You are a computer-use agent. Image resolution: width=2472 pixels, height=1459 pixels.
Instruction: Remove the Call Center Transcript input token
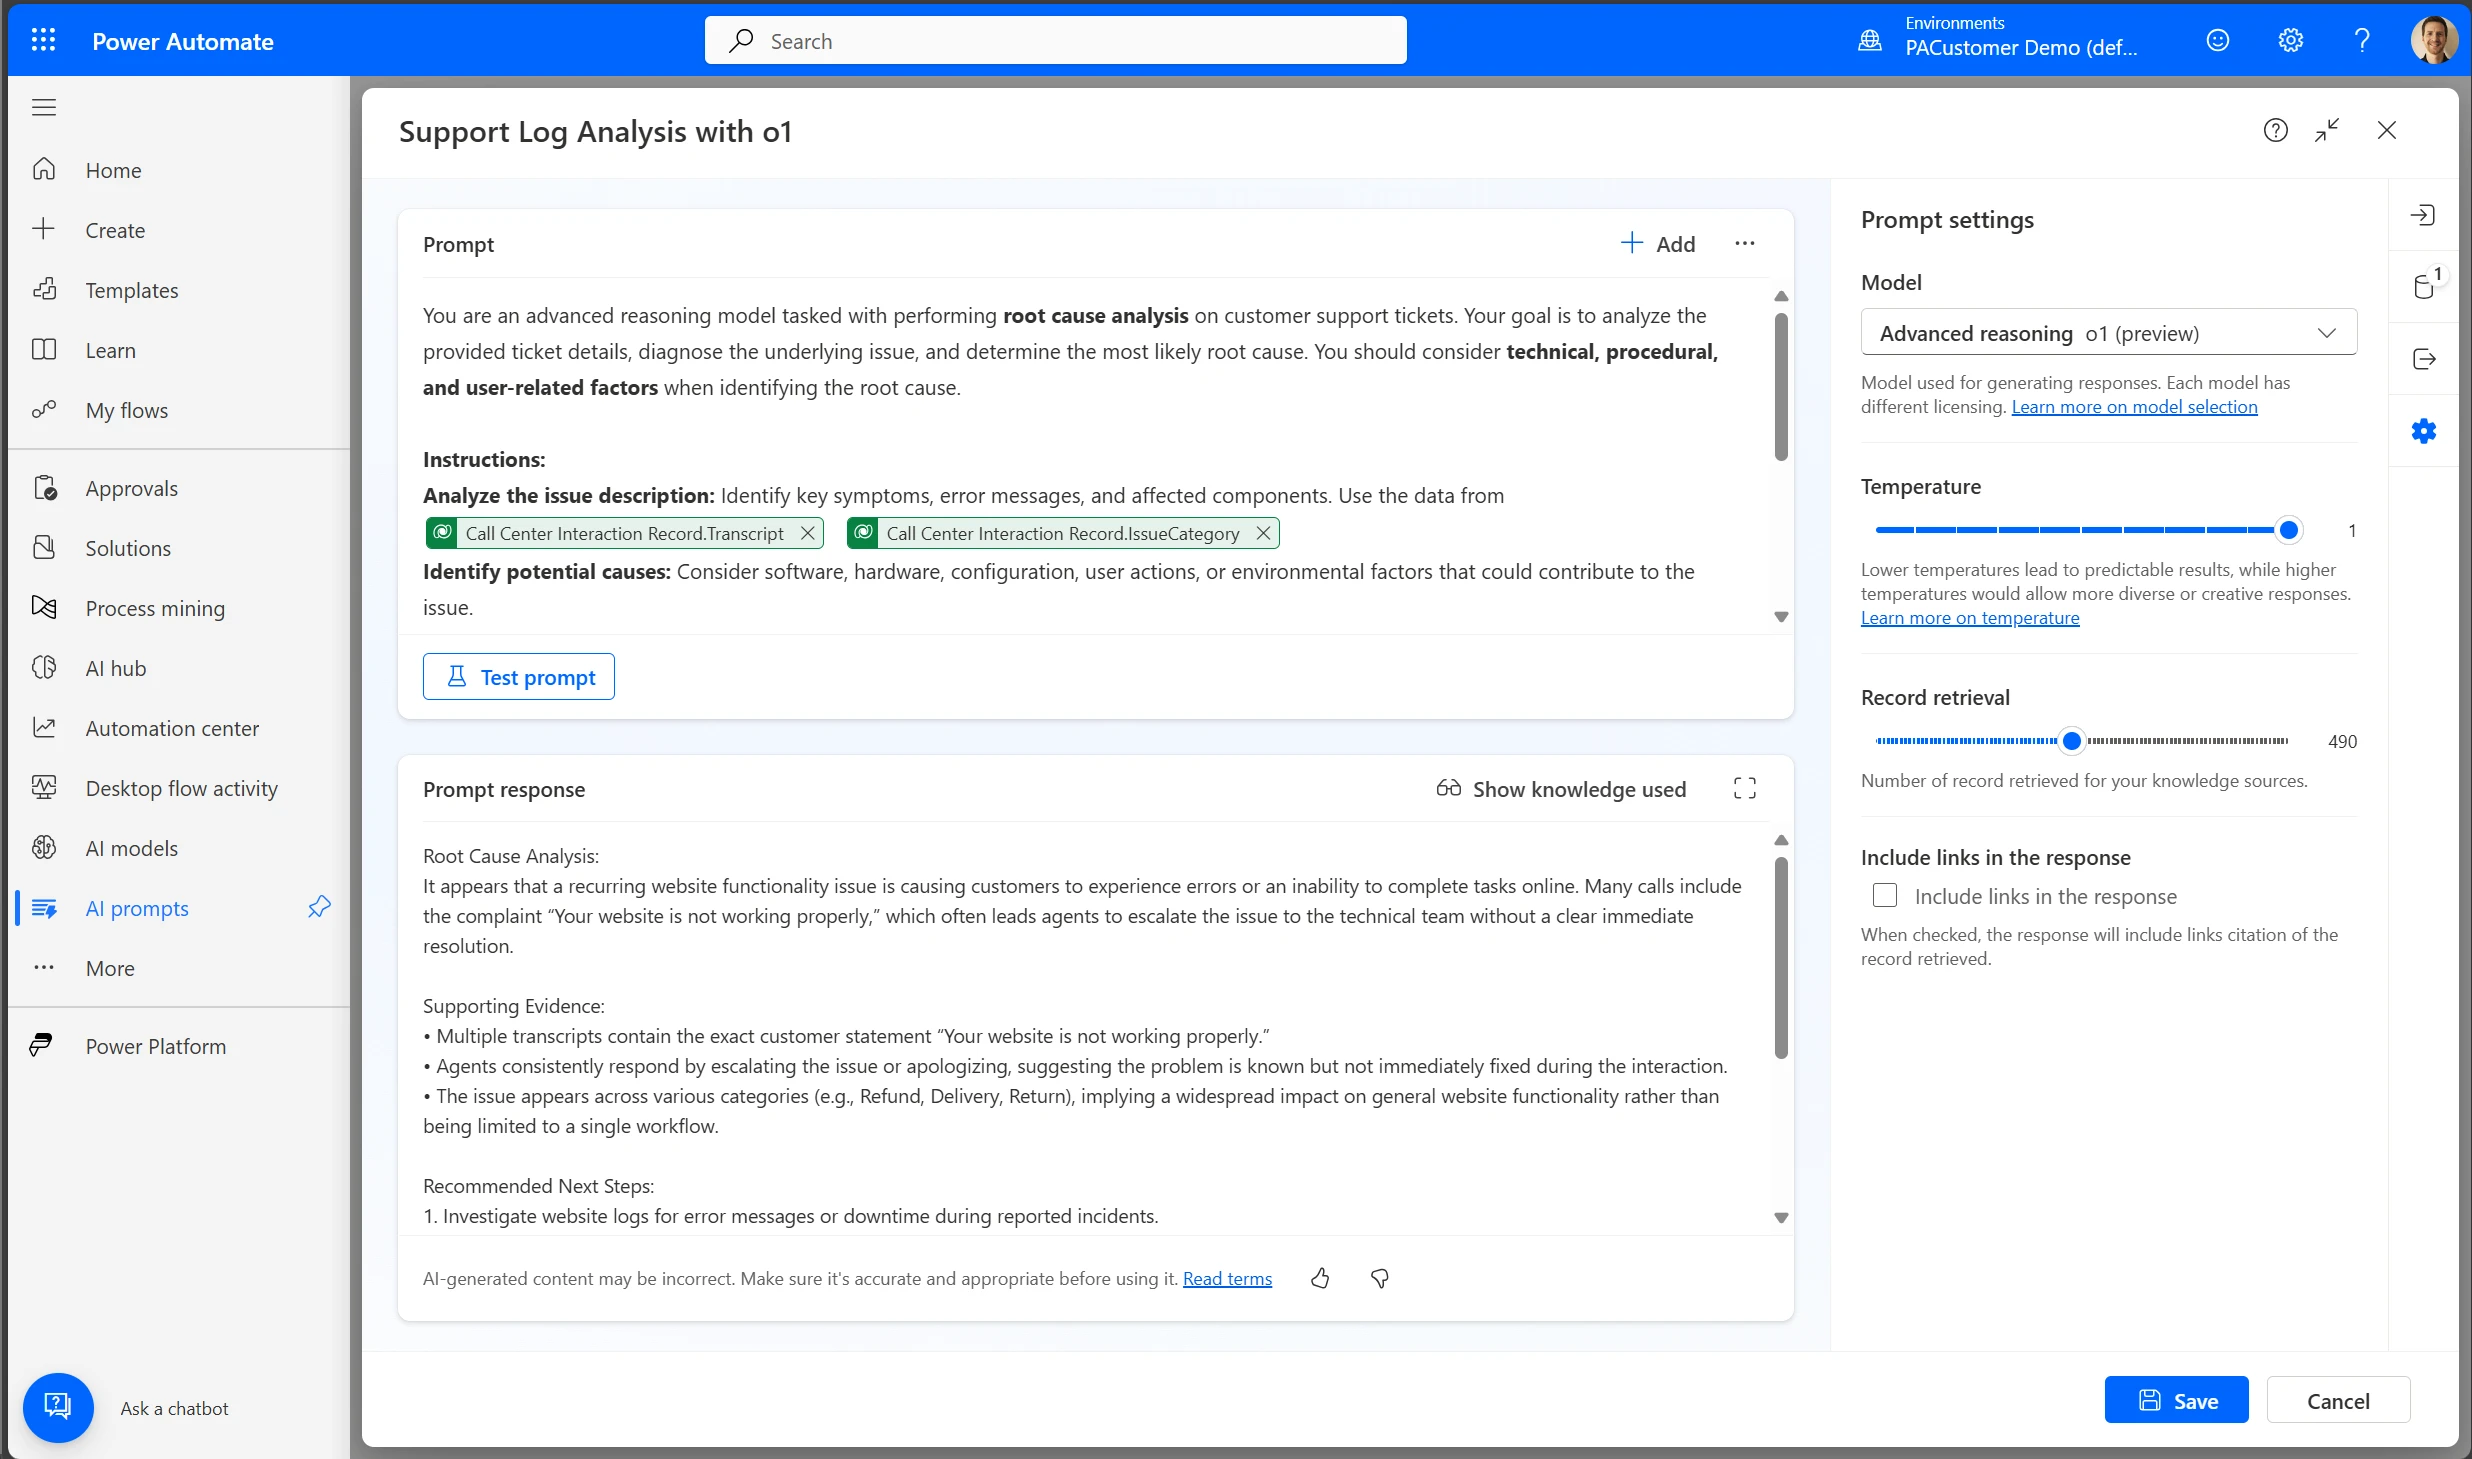(x=807, y=533)
